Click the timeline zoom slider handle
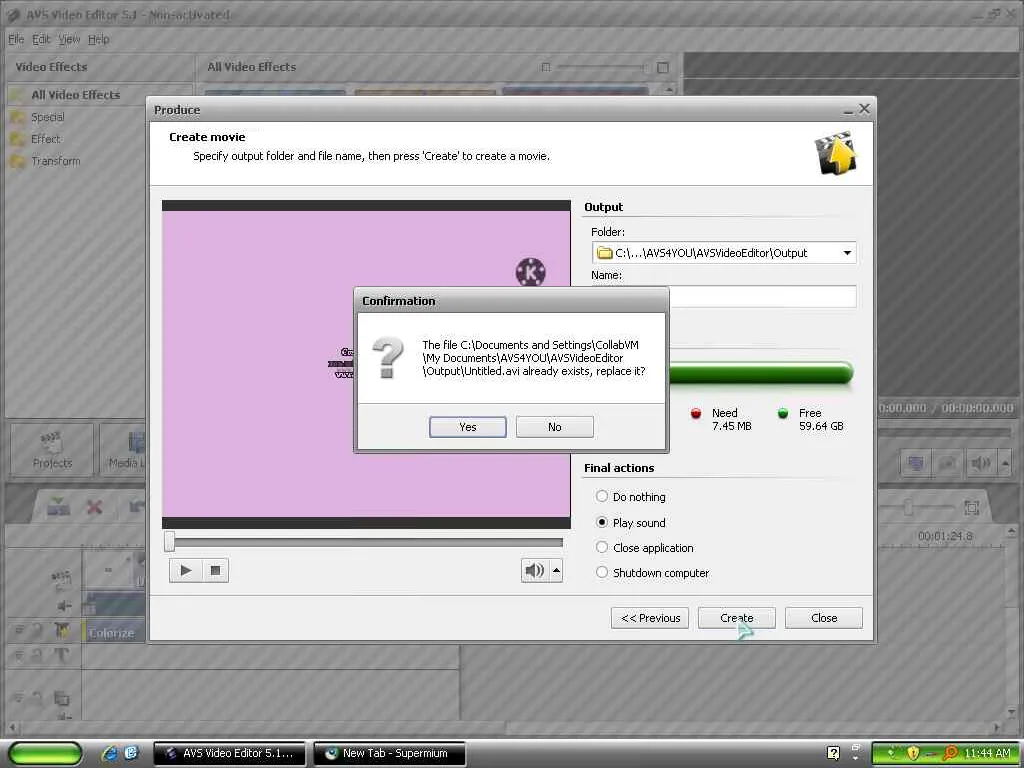This screenshot has height=768, width=1024. (x=908, y=507)
